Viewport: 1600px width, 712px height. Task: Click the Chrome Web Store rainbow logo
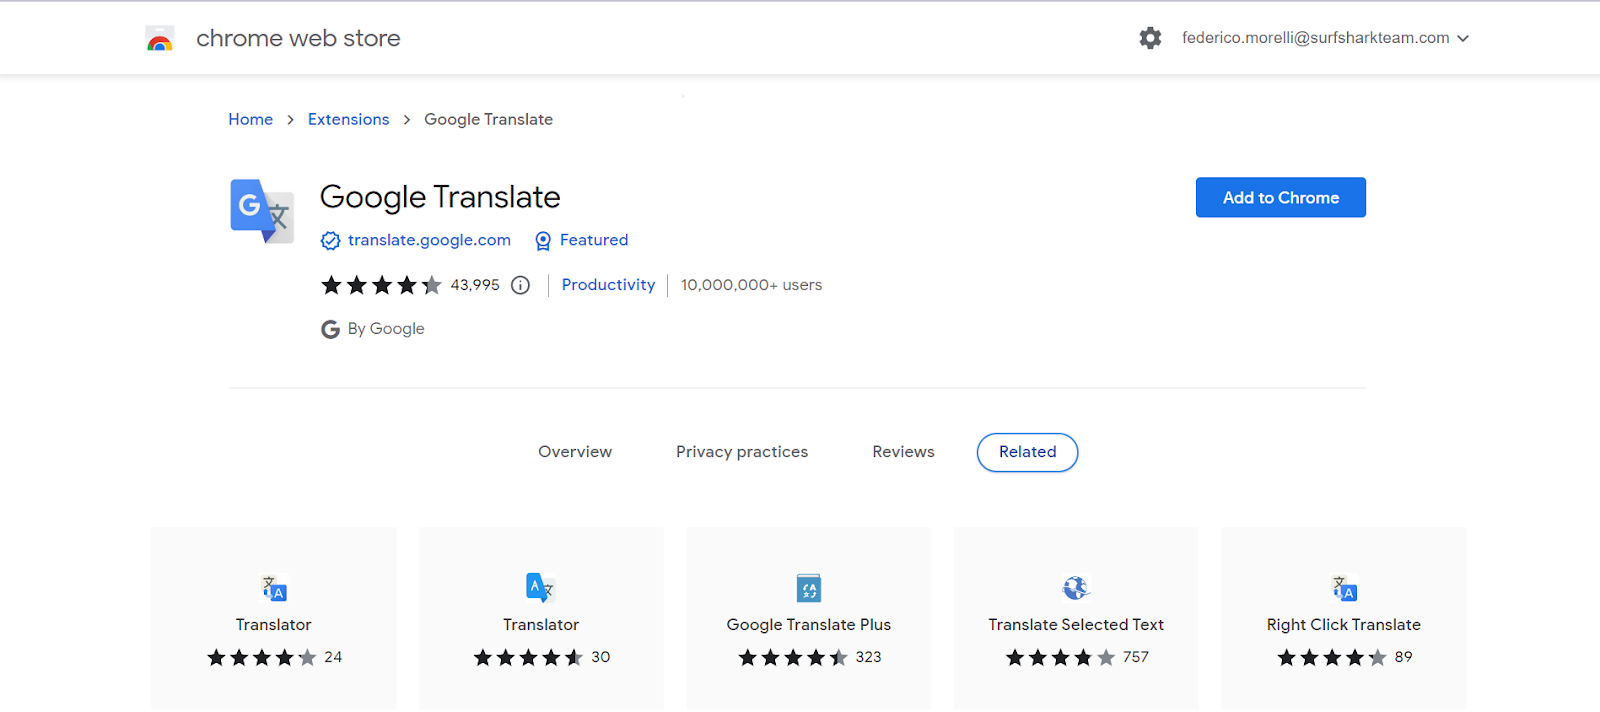click(160, 39)
